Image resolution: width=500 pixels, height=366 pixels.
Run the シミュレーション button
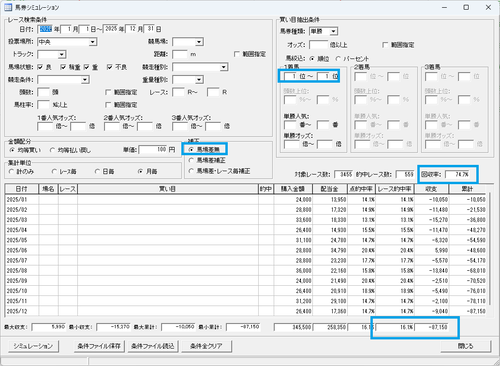tap(33, 346)
